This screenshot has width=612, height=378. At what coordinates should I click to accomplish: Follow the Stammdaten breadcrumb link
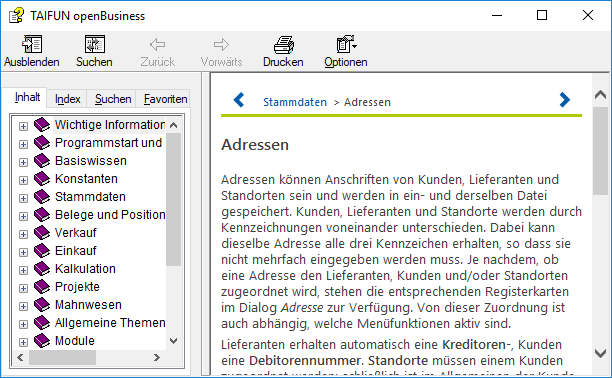[295, 102]
